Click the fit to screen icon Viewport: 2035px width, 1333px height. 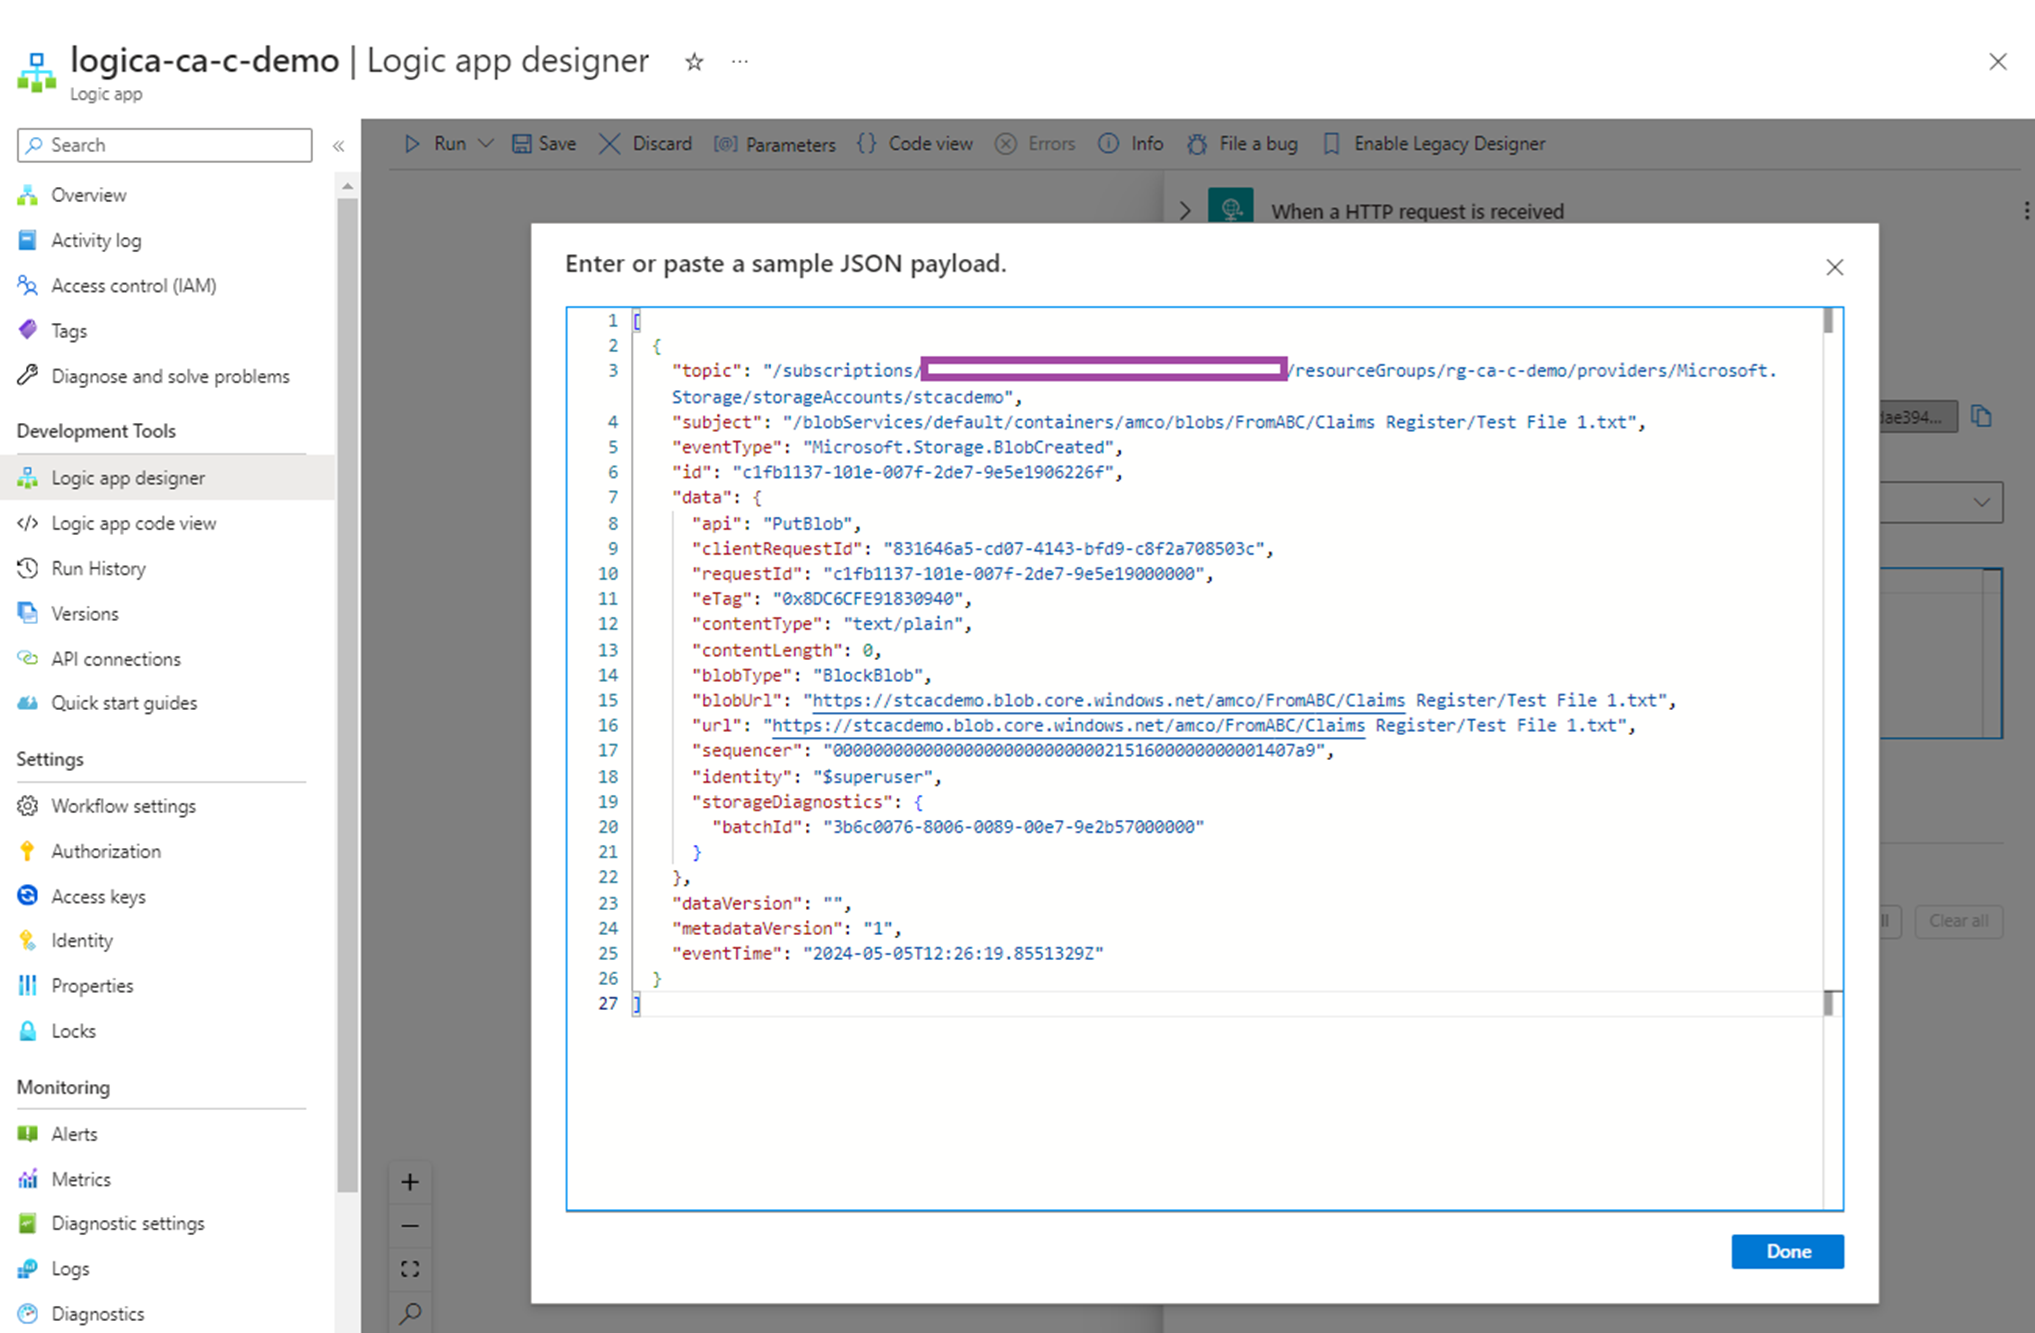point(410,1270)
